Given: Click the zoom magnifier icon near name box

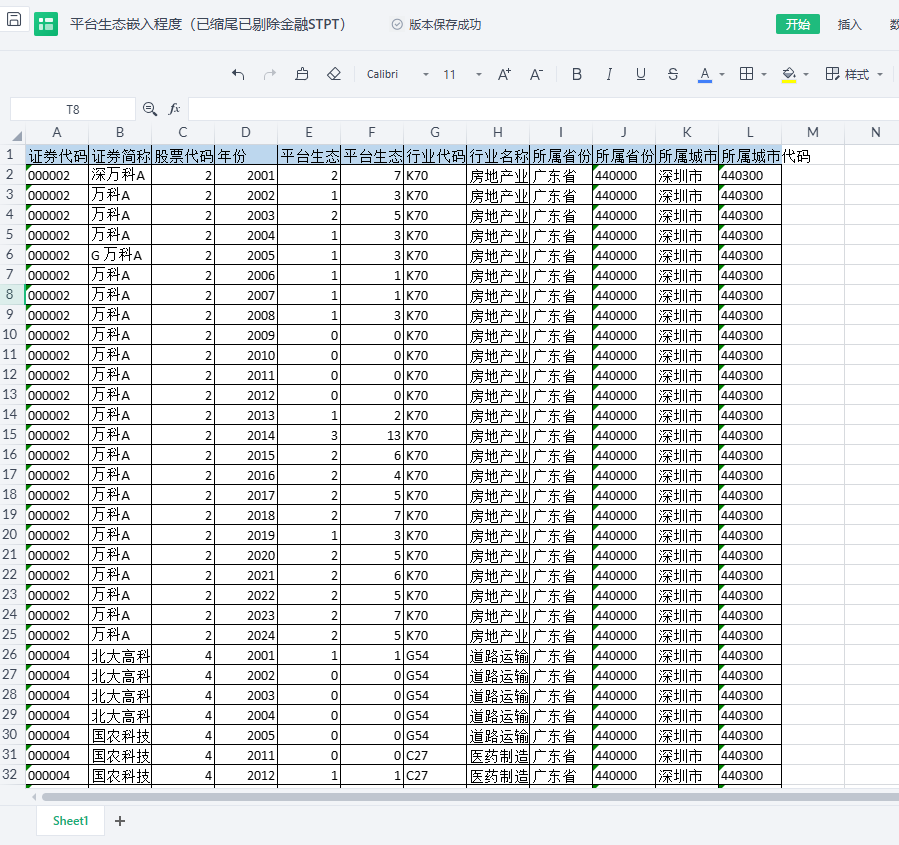Looking at the screenshot, I should point(150,108).
